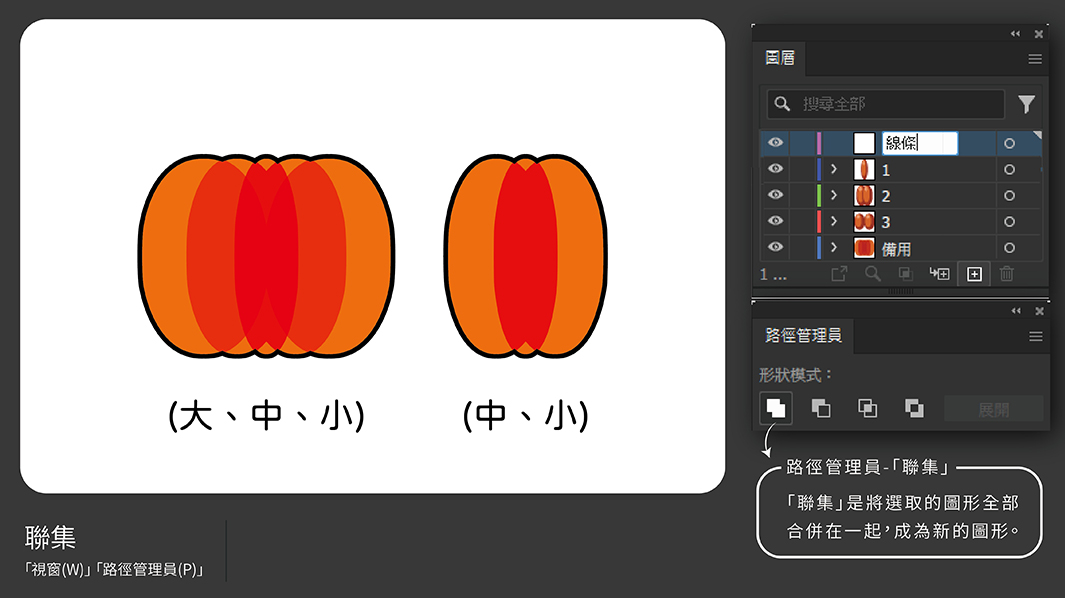Click the left three-ellipse pumpkin shape
1065x598 pixels.
click(x=266, y=256)
